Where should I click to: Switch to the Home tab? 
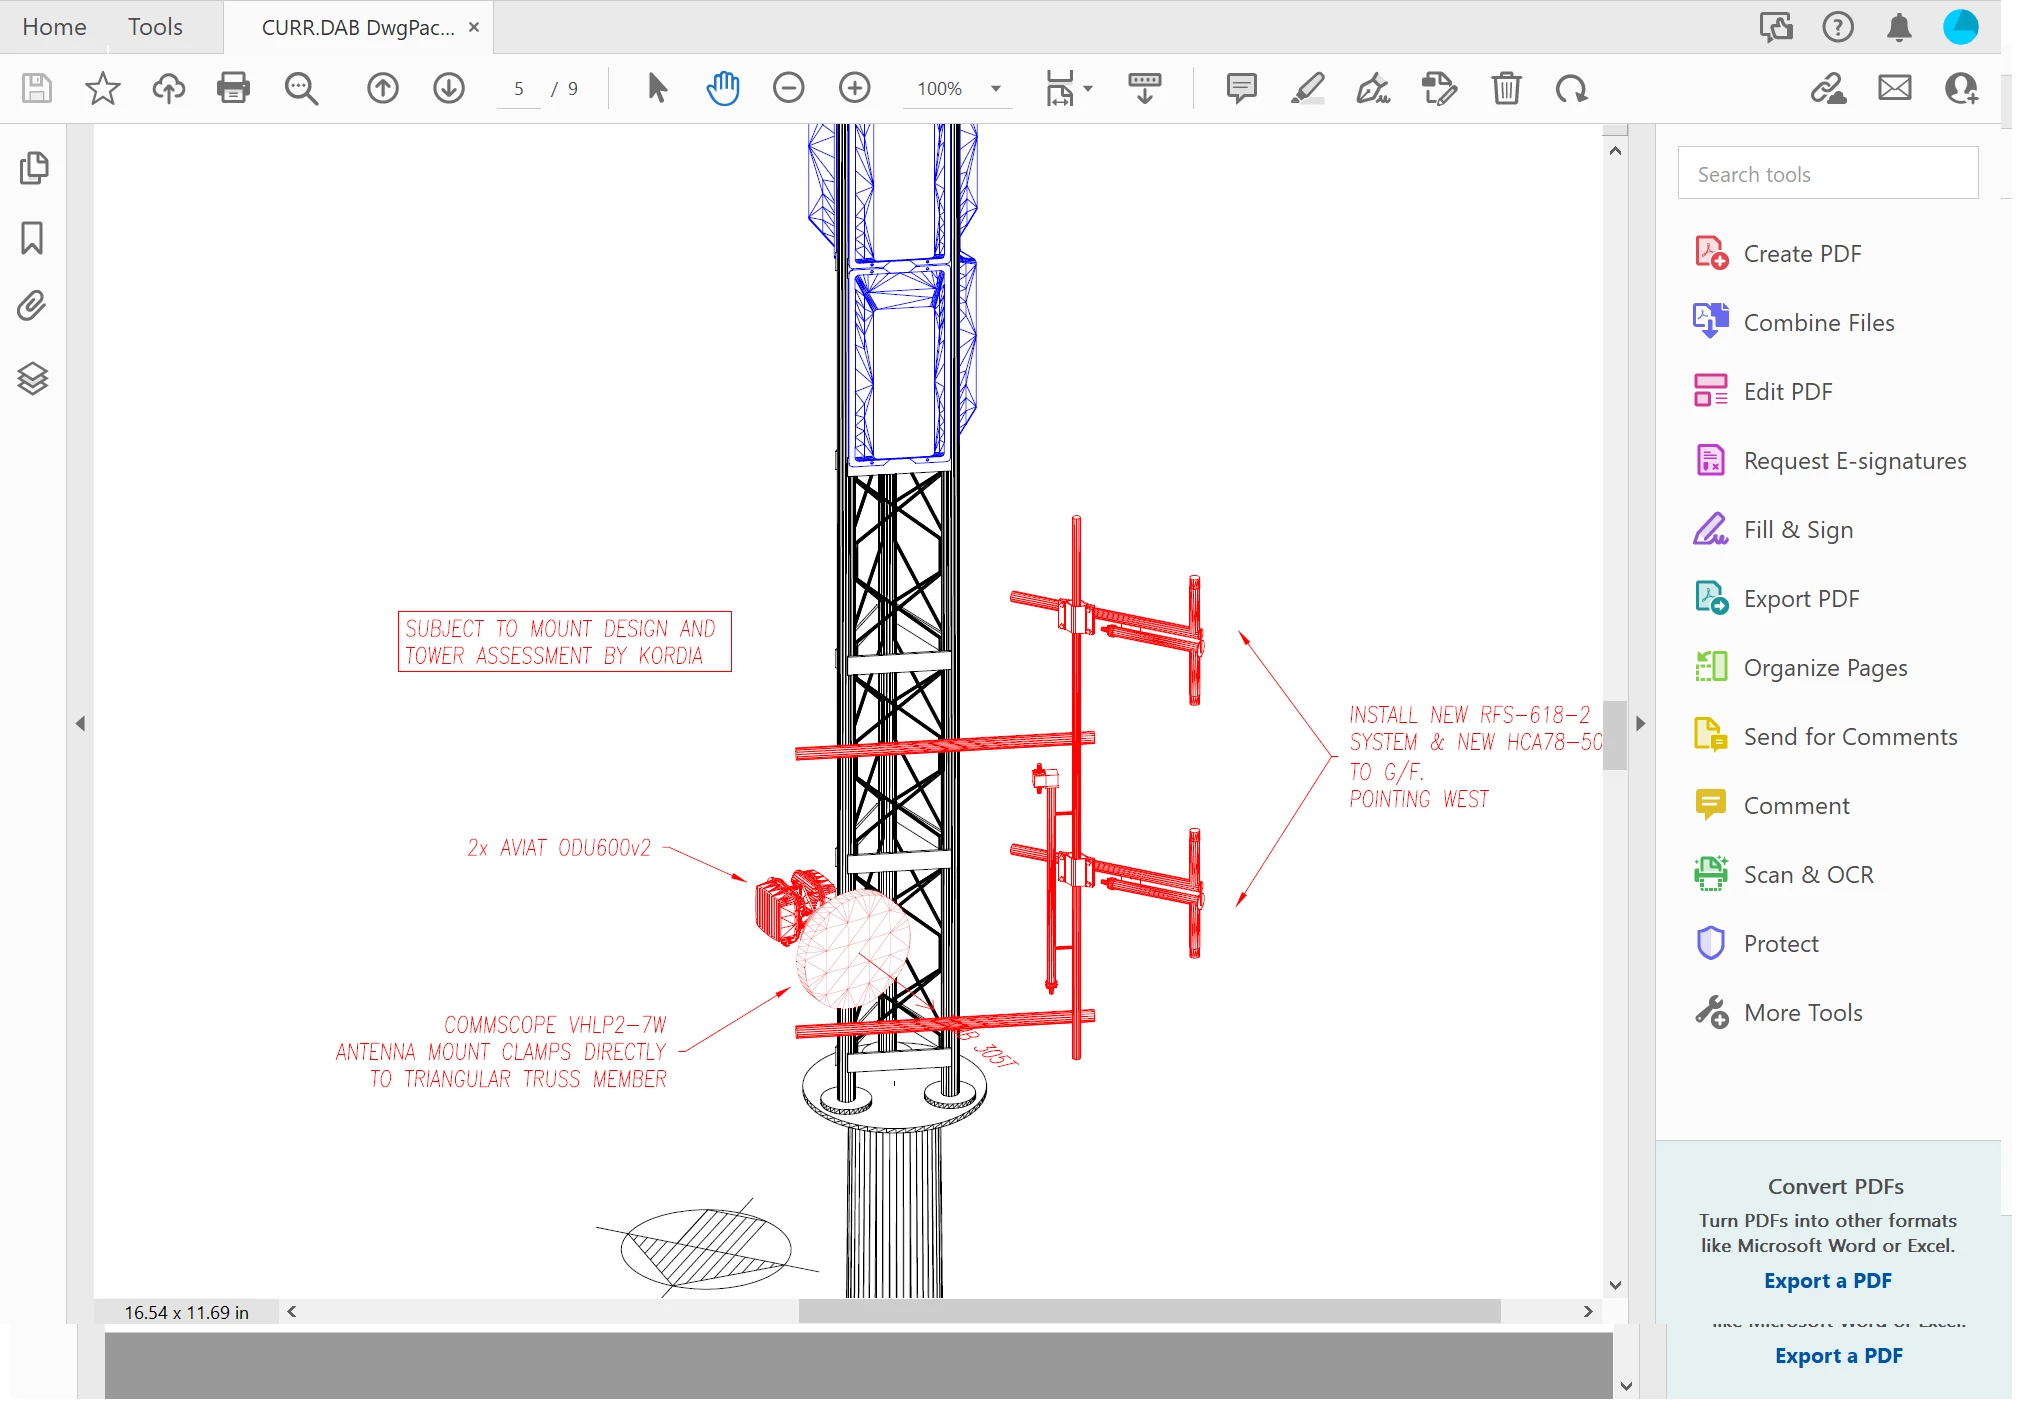[x=54, y=27]
